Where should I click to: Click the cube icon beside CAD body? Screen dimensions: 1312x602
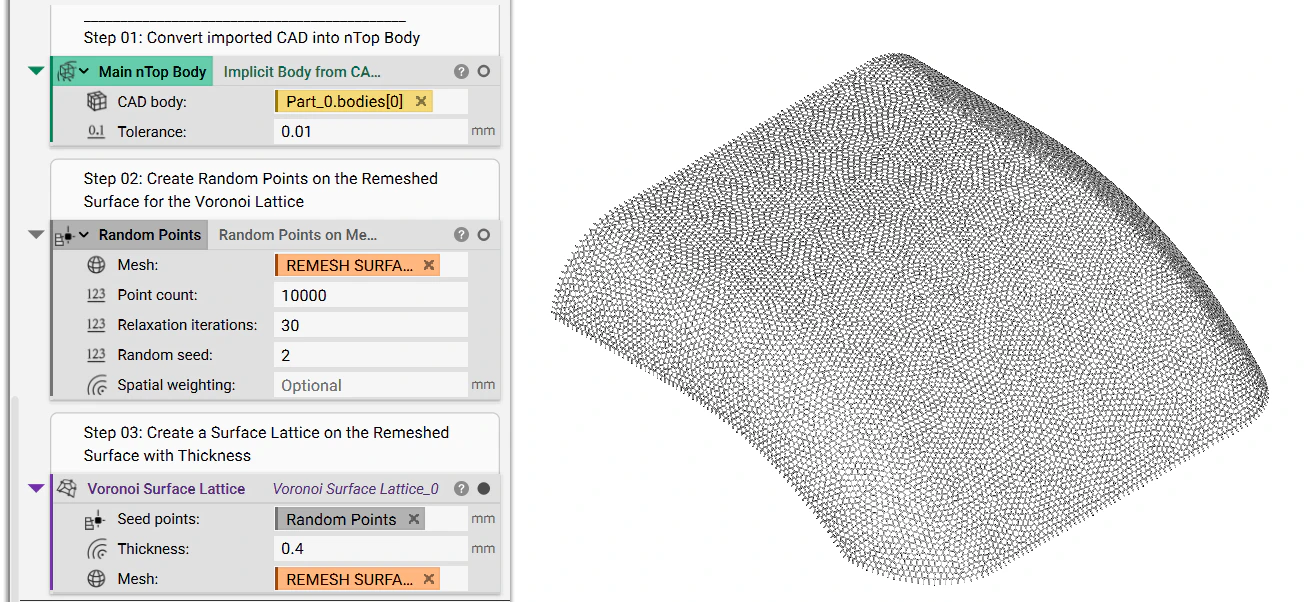tap(95, 102)
